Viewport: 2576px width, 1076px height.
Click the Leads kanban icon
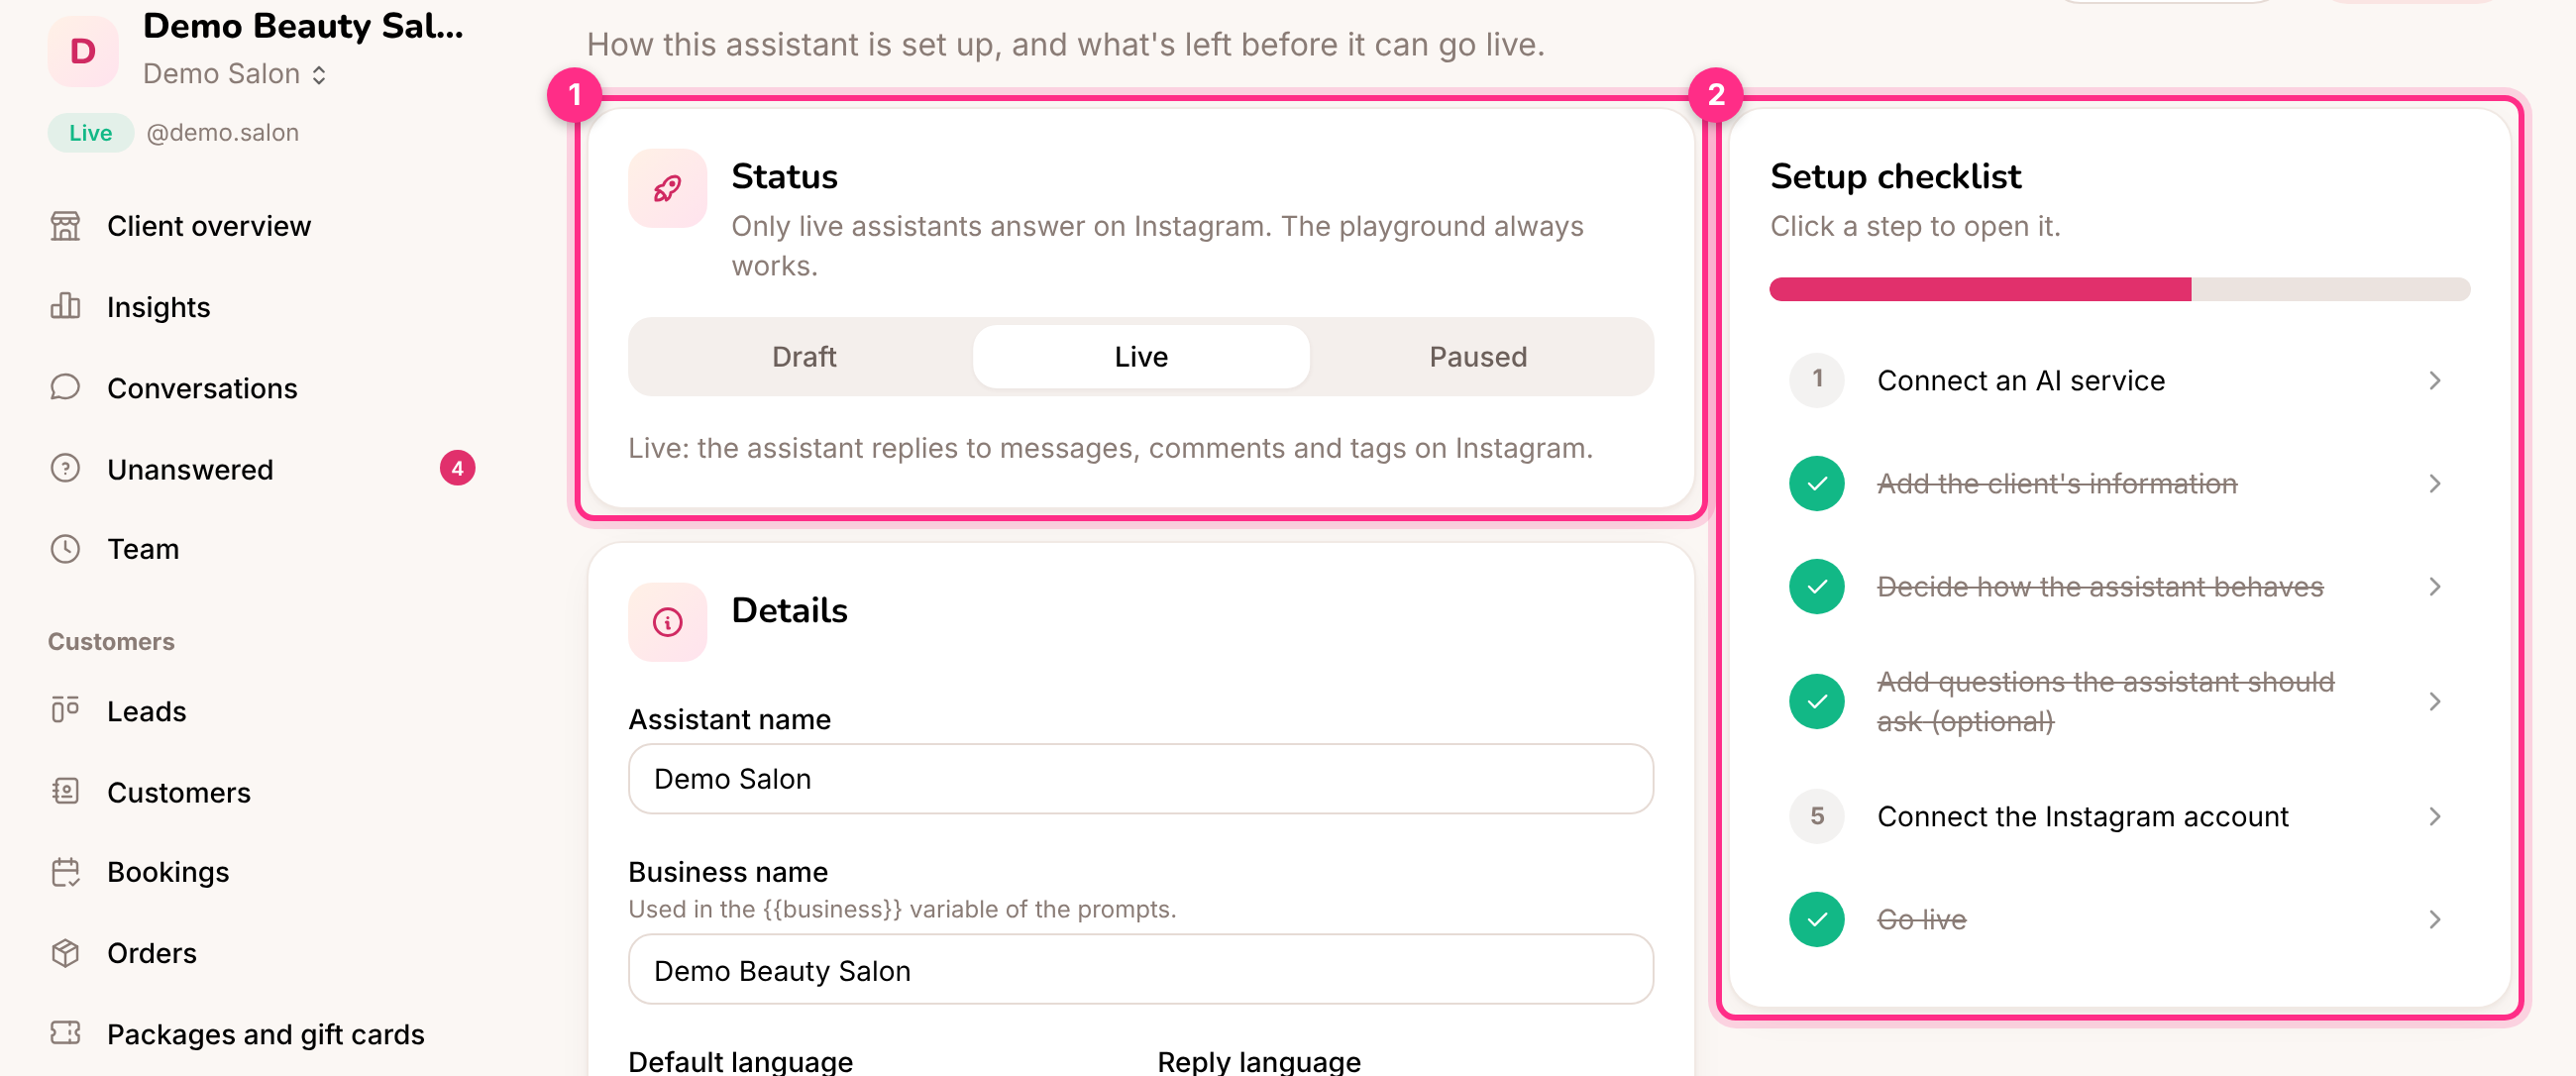click(65, 710)
